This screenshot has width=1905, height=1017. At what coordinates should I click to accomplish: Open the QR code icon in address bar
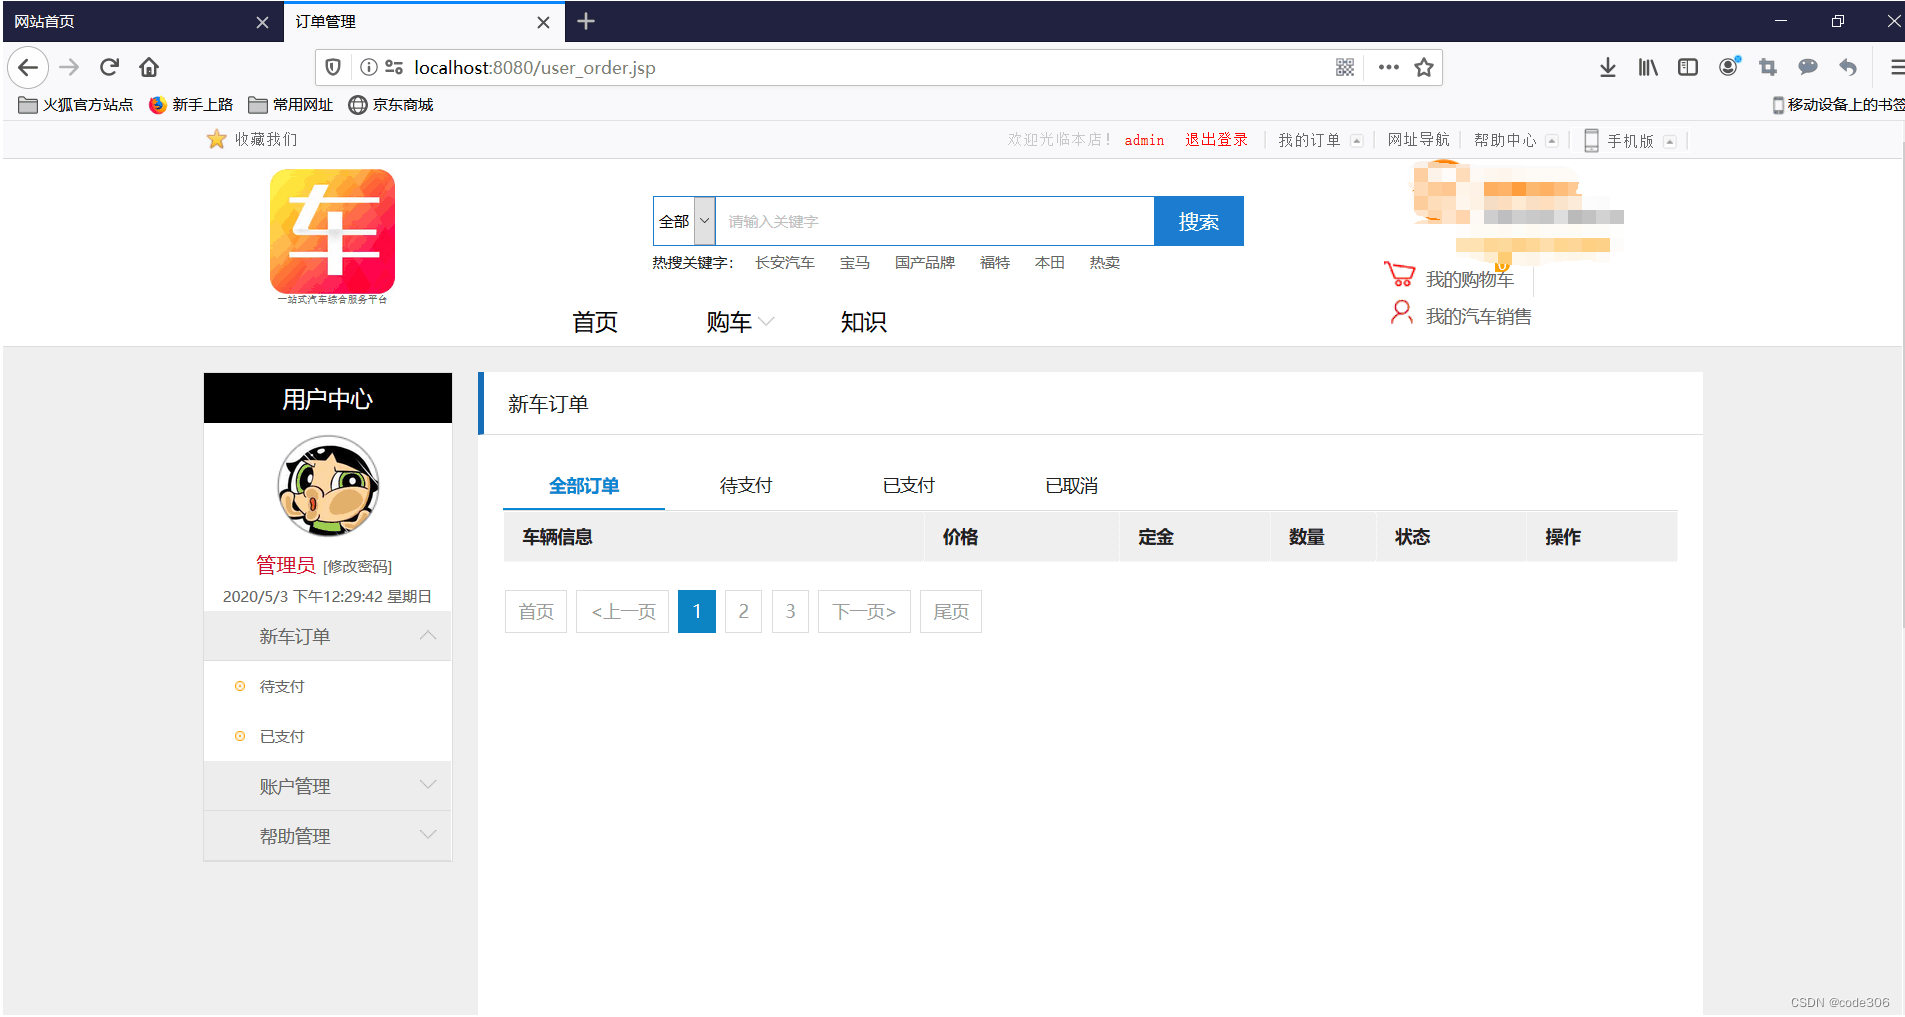pos(1344,67)
